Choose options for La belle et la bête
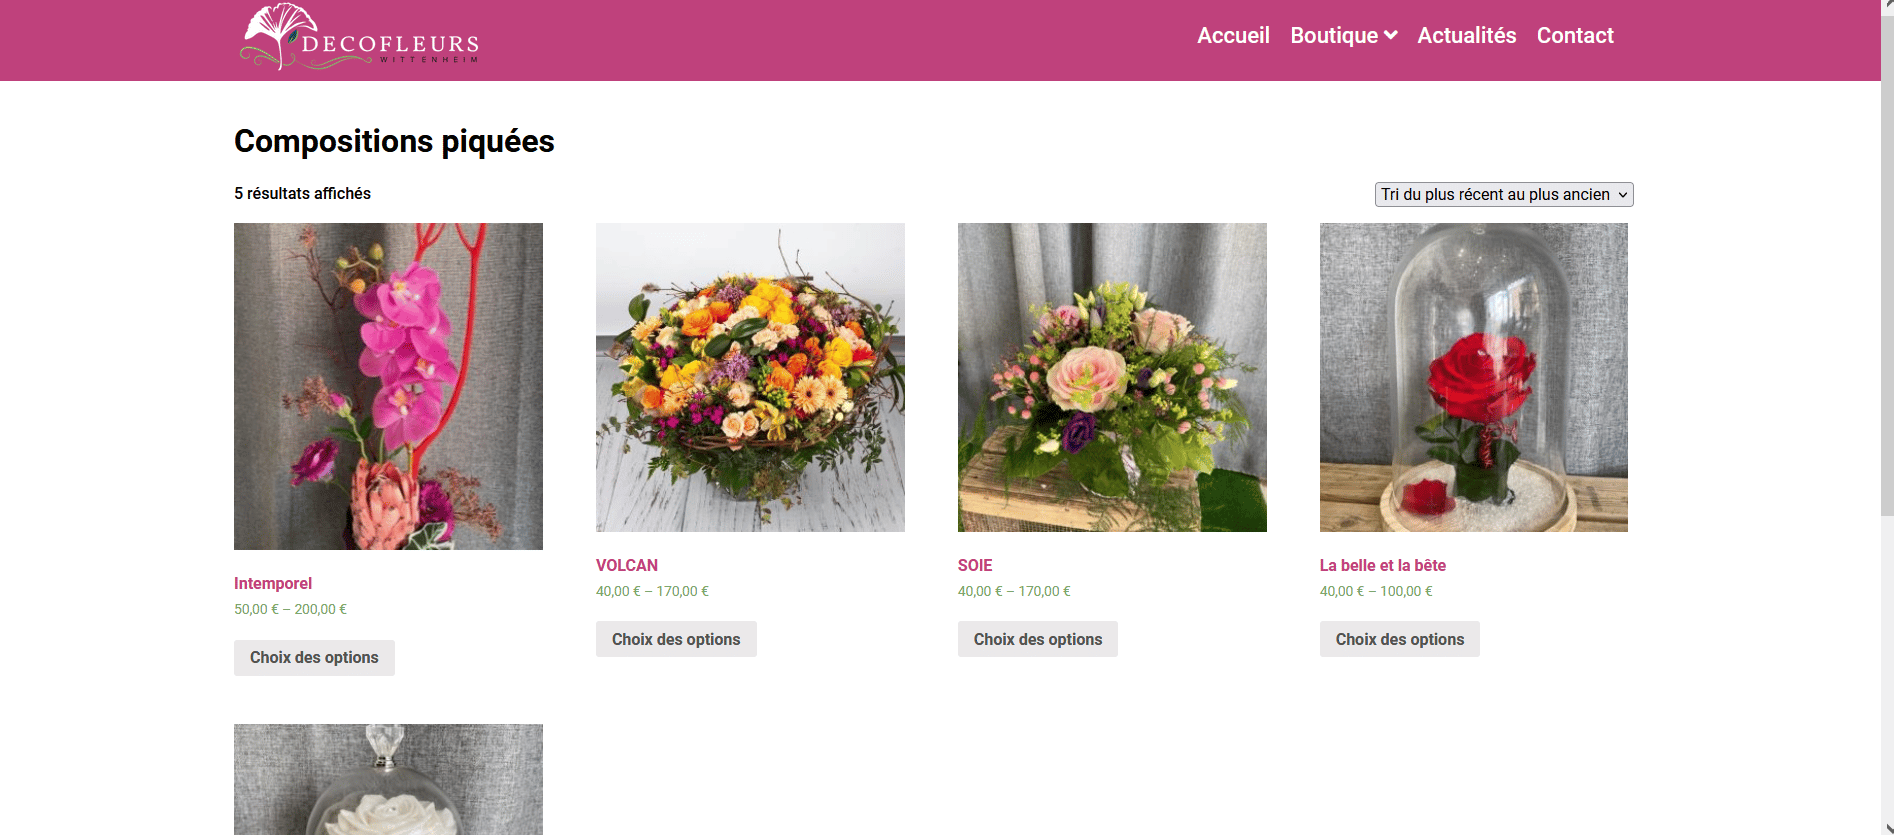The image size is (1894, 835). coord(1399,639)
